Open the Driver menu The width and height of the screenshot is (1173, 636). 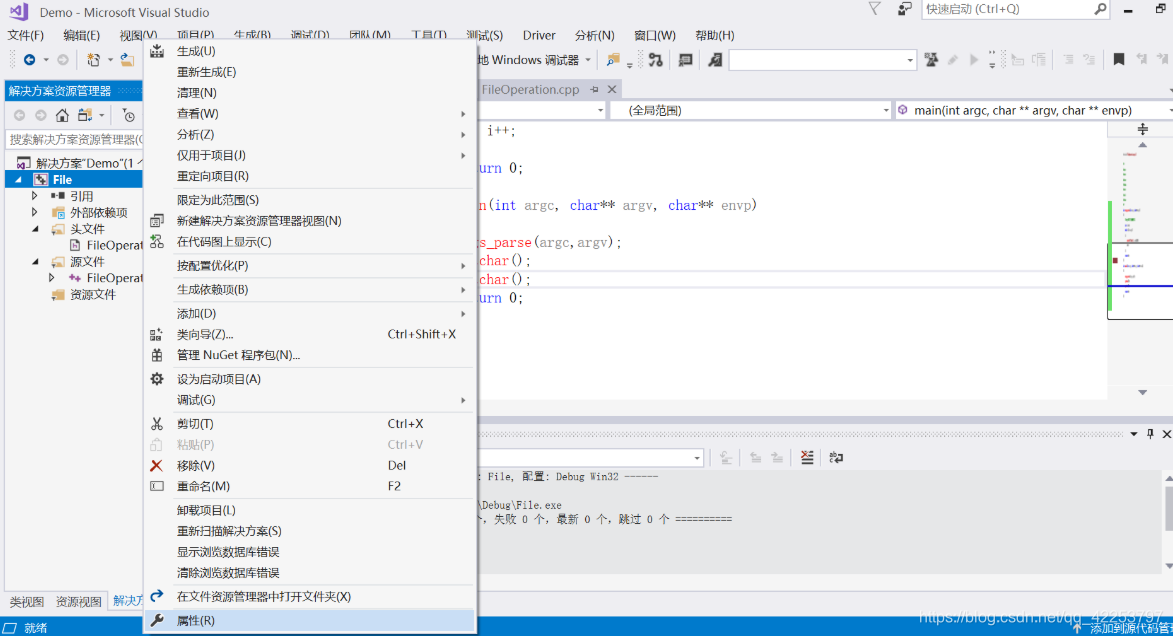(539, 35)
